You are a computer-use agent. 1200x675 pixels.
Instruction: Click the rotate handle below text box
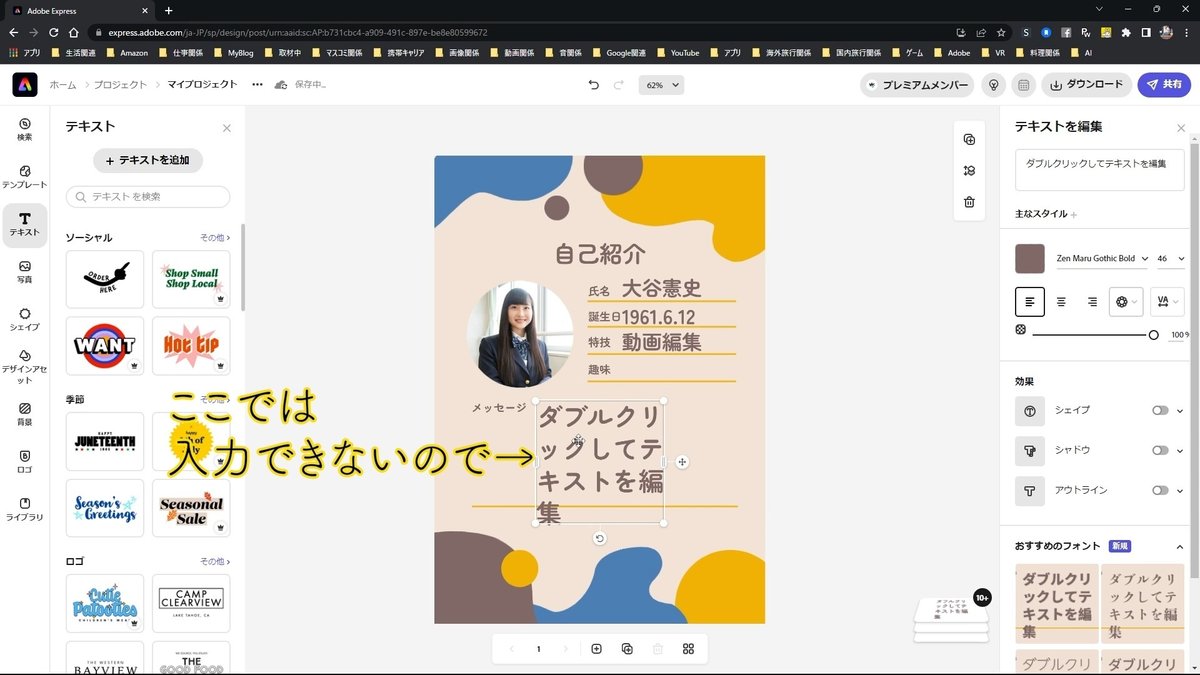pyautogui.click(x=599, y=539)
